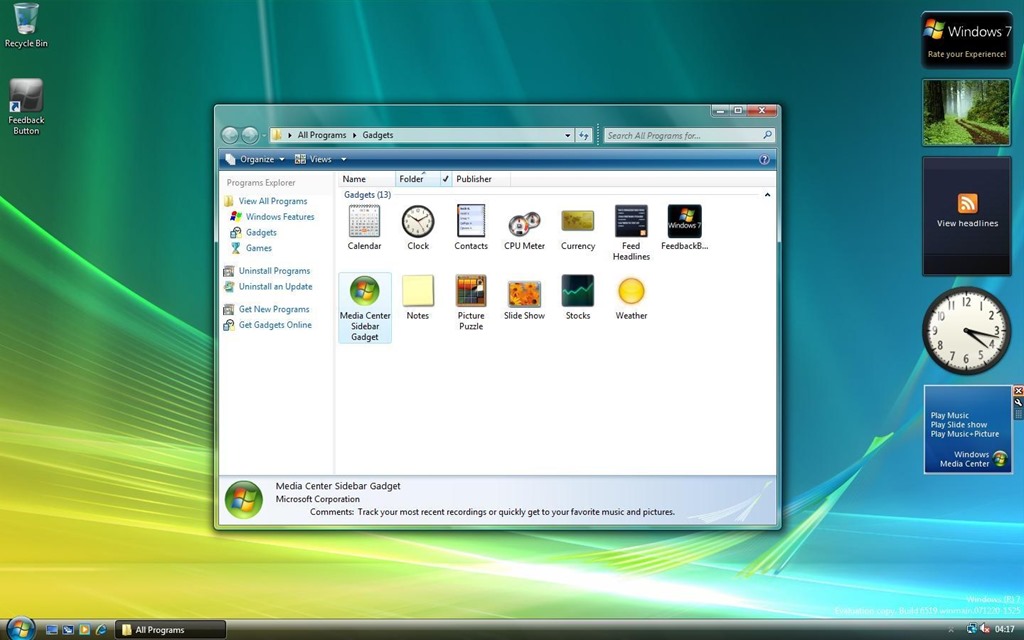Sort by the Name column

tap(366, 179)
